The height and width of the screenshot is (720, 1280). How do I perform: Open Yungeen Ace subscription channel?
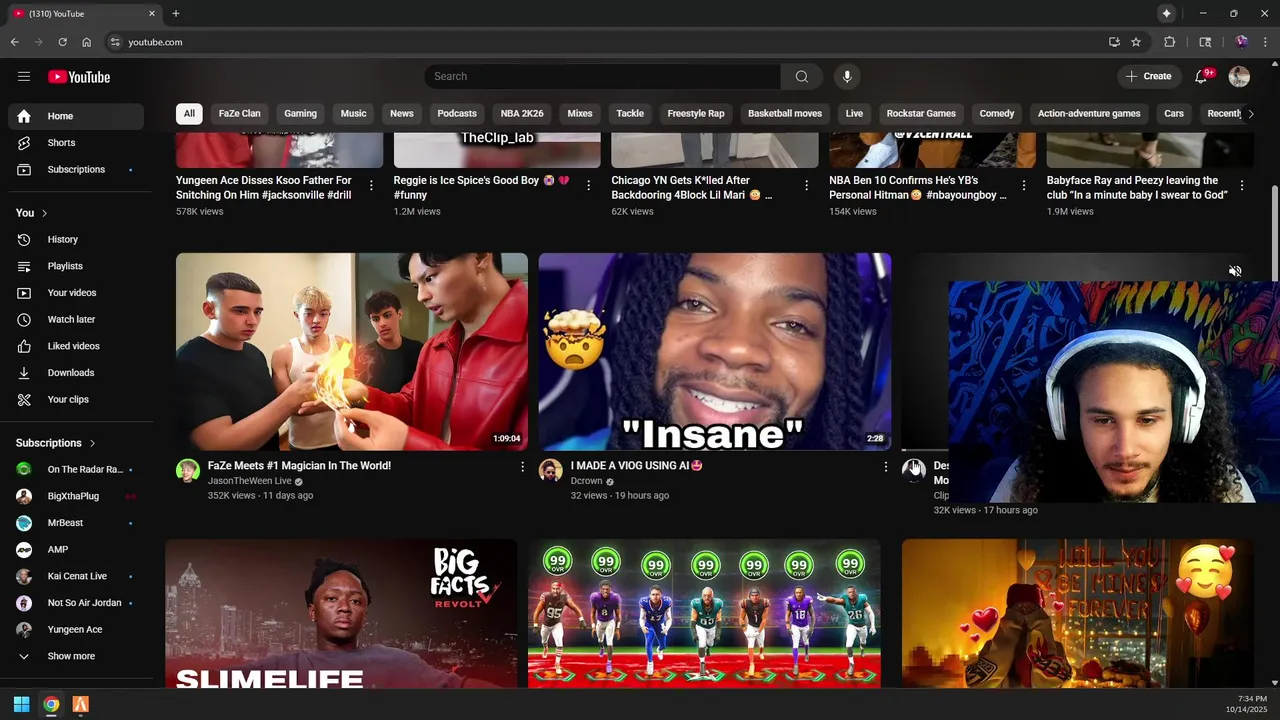tap(76, 630)
